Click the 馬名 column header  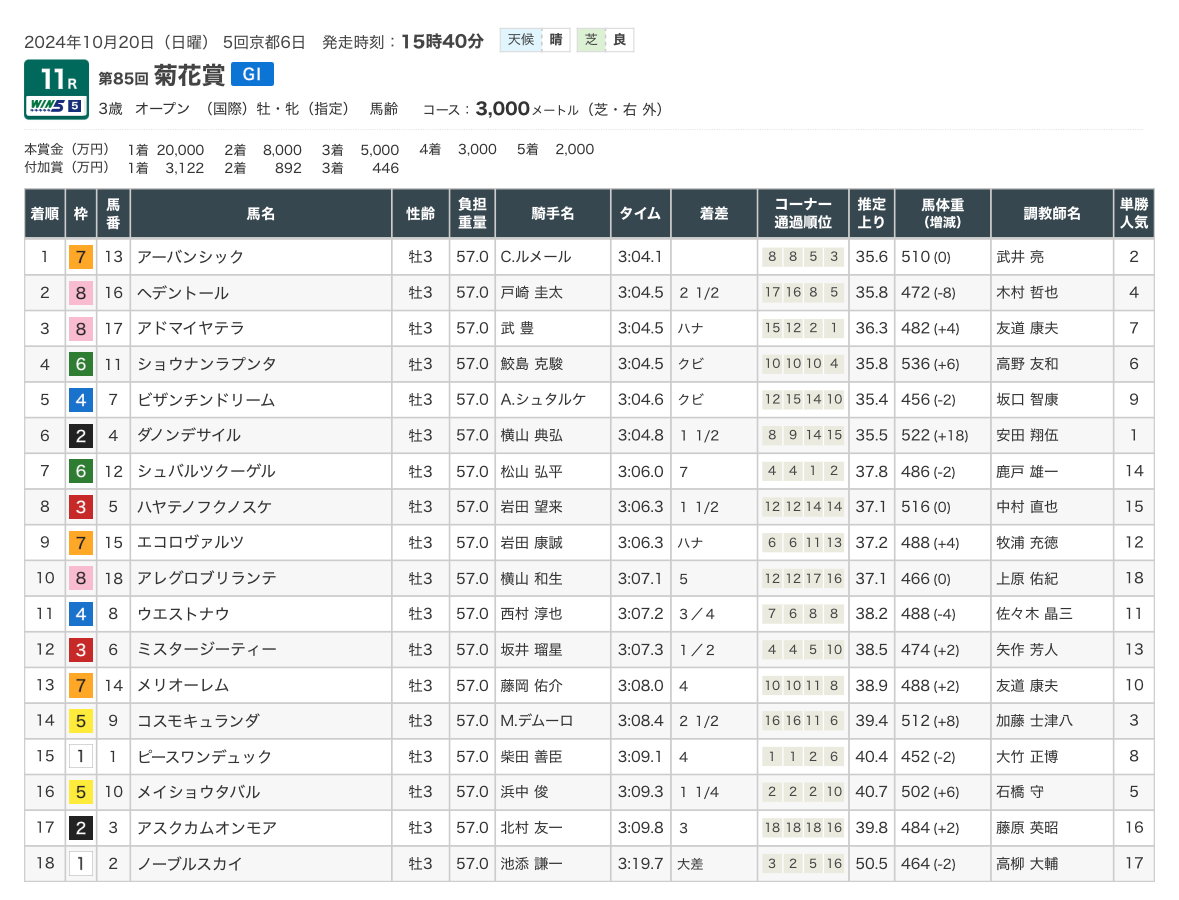point(260,213)
